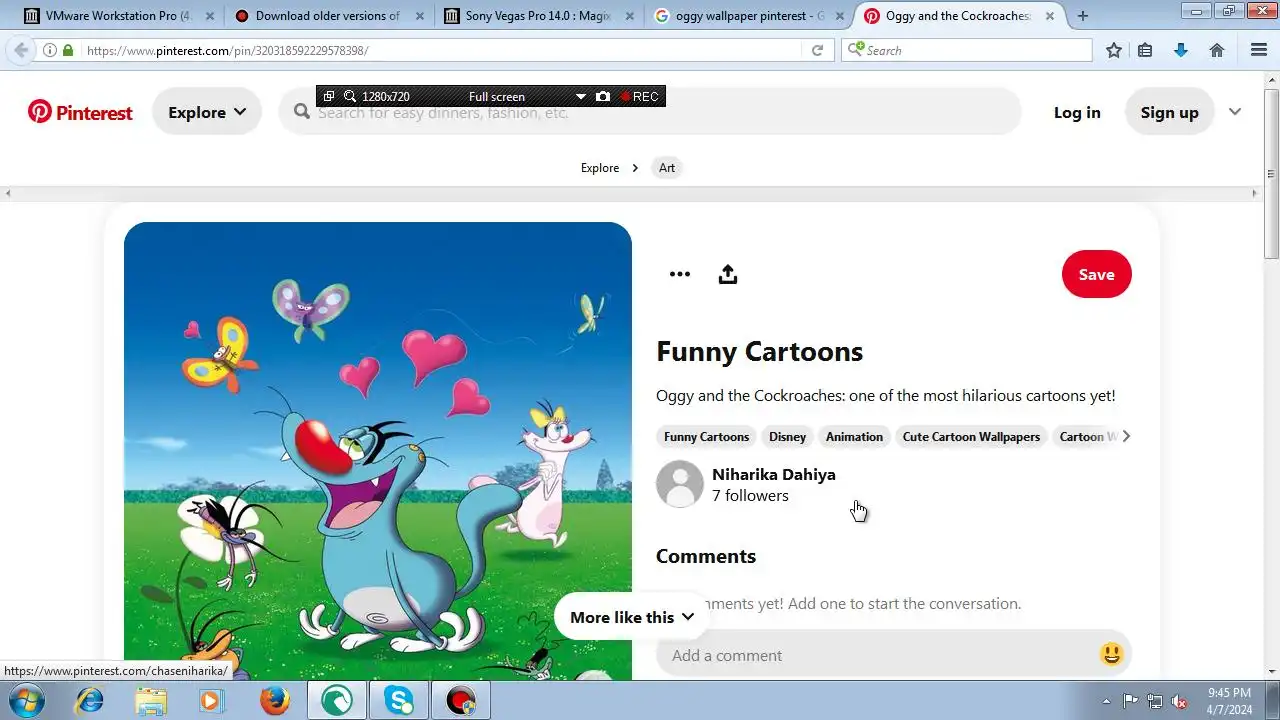Viewport: 1280px width, 720px height.
Task: Open recorder region size dropdown arrow
Action: (580, 97)
